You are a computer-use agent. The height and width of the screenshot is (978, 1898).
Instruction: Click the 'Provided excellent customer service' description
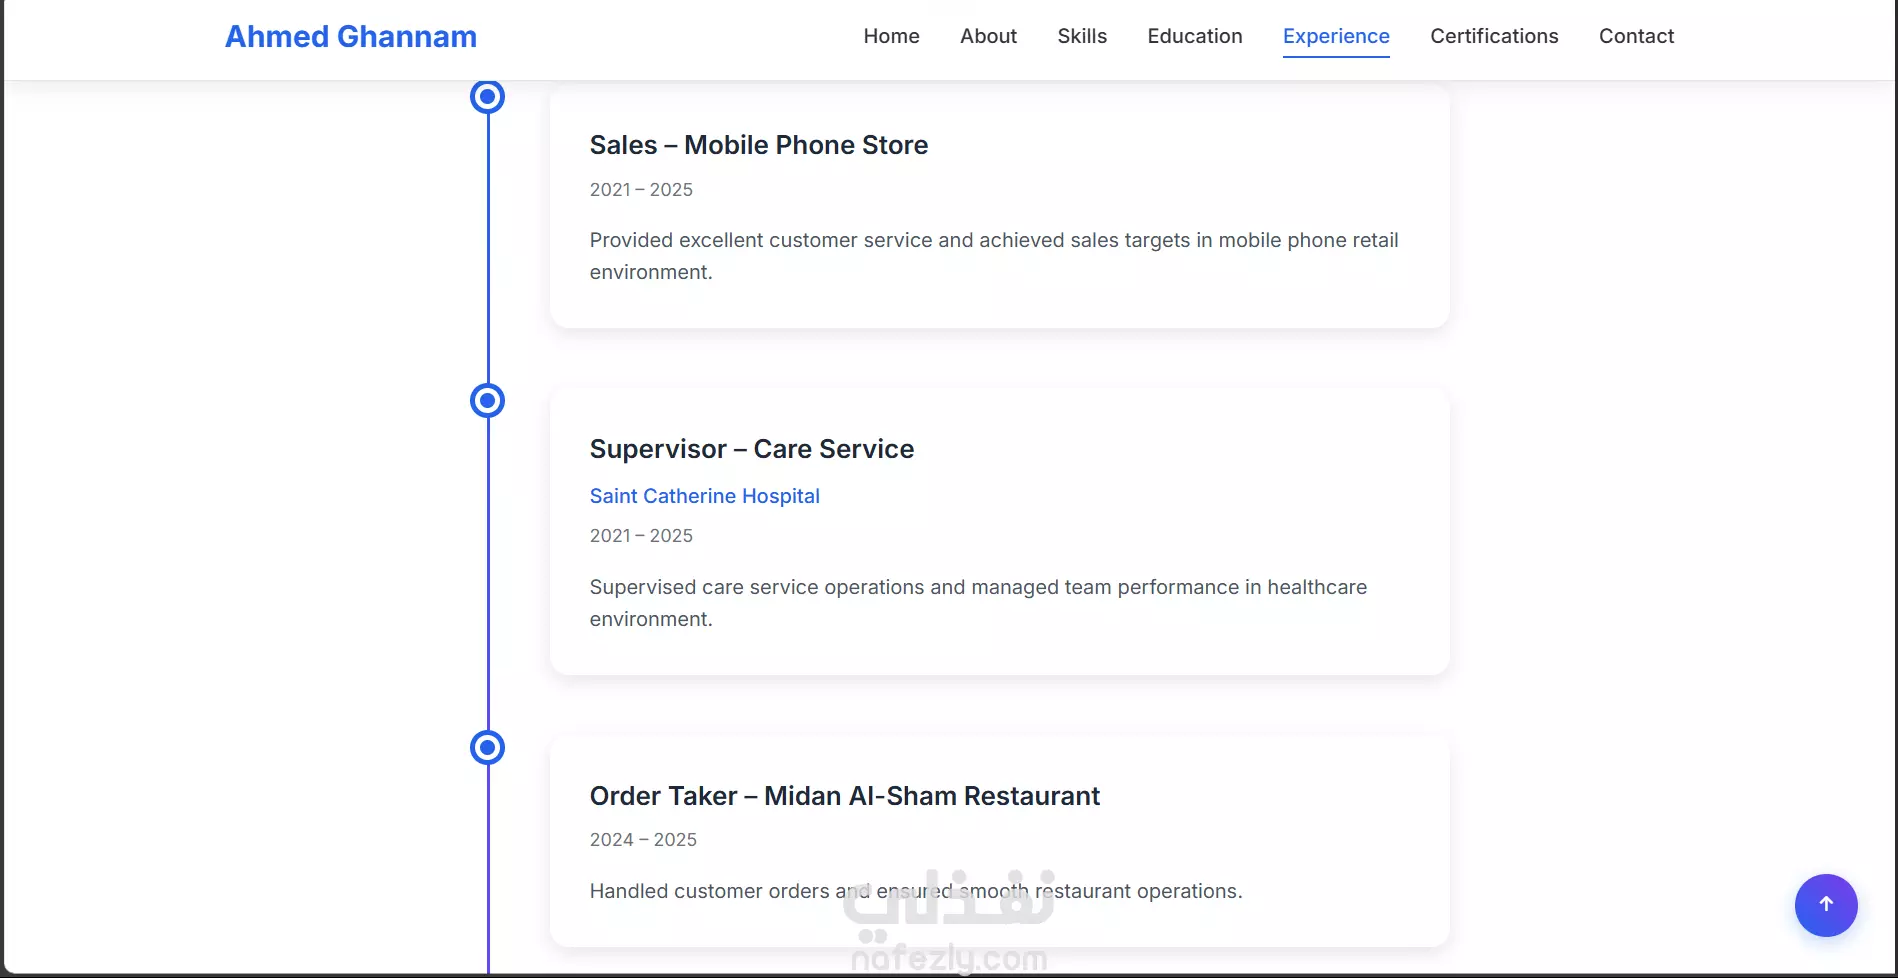(x=994, y=256)
